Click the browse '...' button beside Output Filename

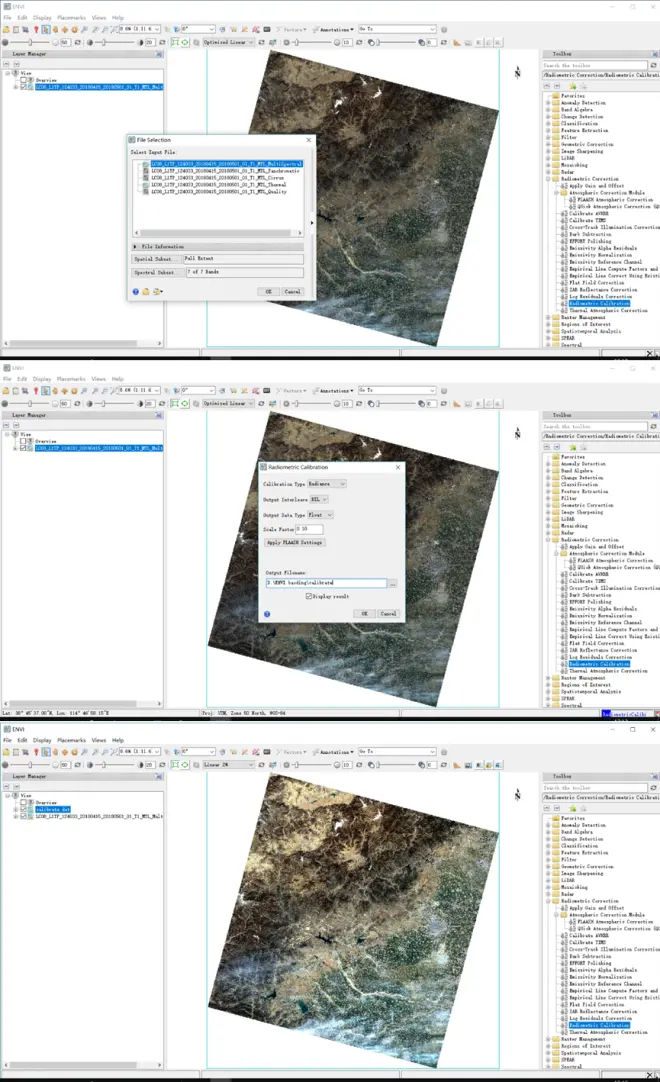pos(393,584)
